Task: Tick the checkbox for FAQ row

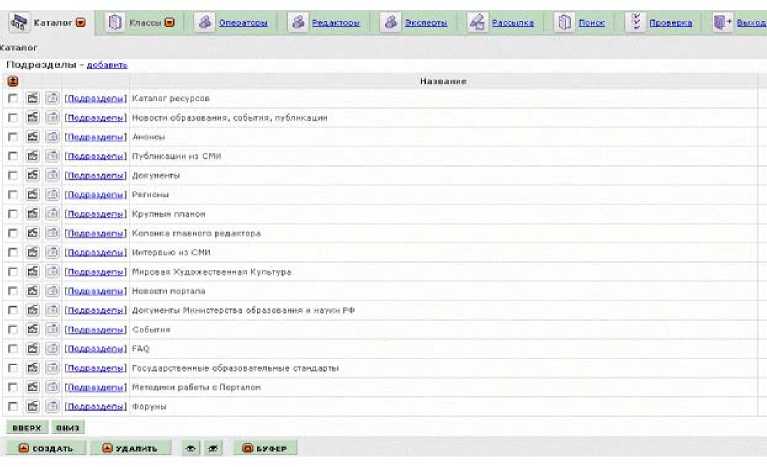Action: pyautogui.click(x=13, y=349)
